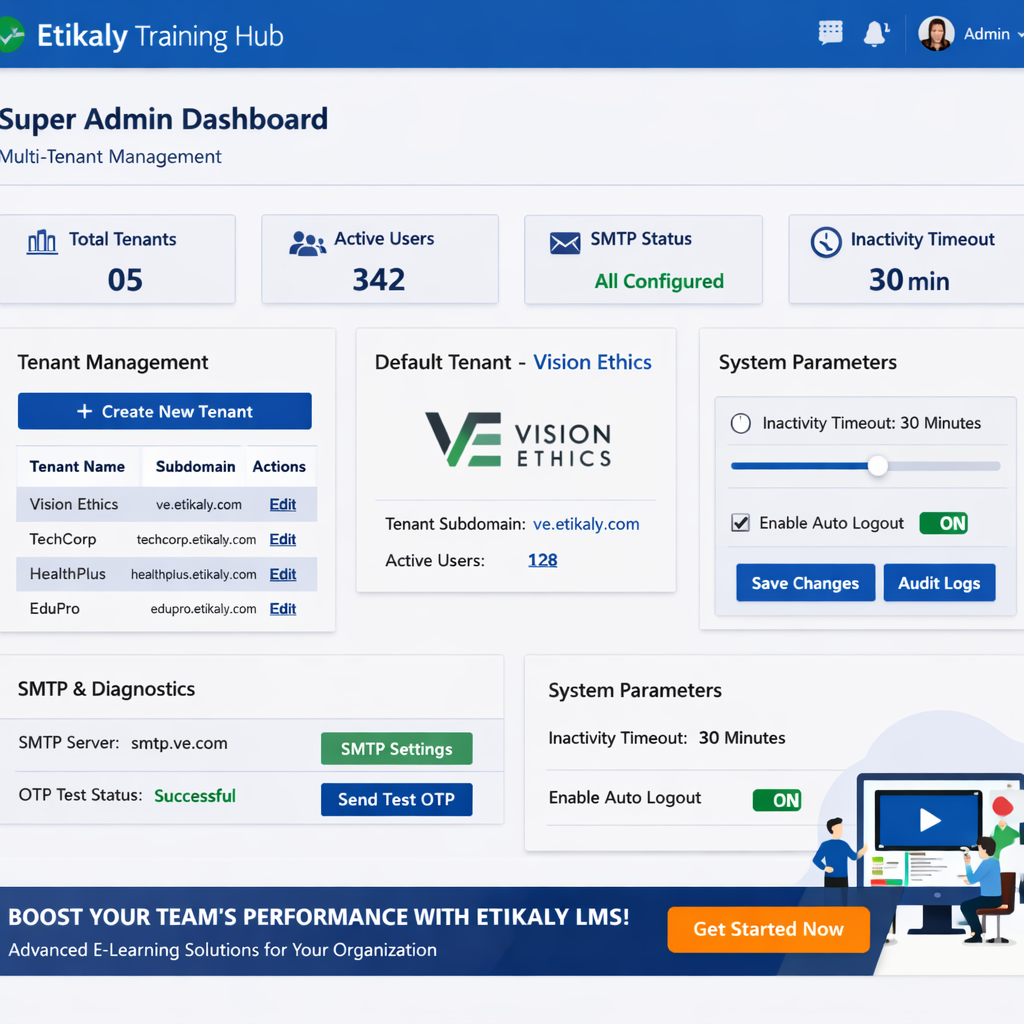The height and width of the screenshot is (1024, 1024).
Task: Open the messages chat icon in header
Action: (x=830, y=33)
